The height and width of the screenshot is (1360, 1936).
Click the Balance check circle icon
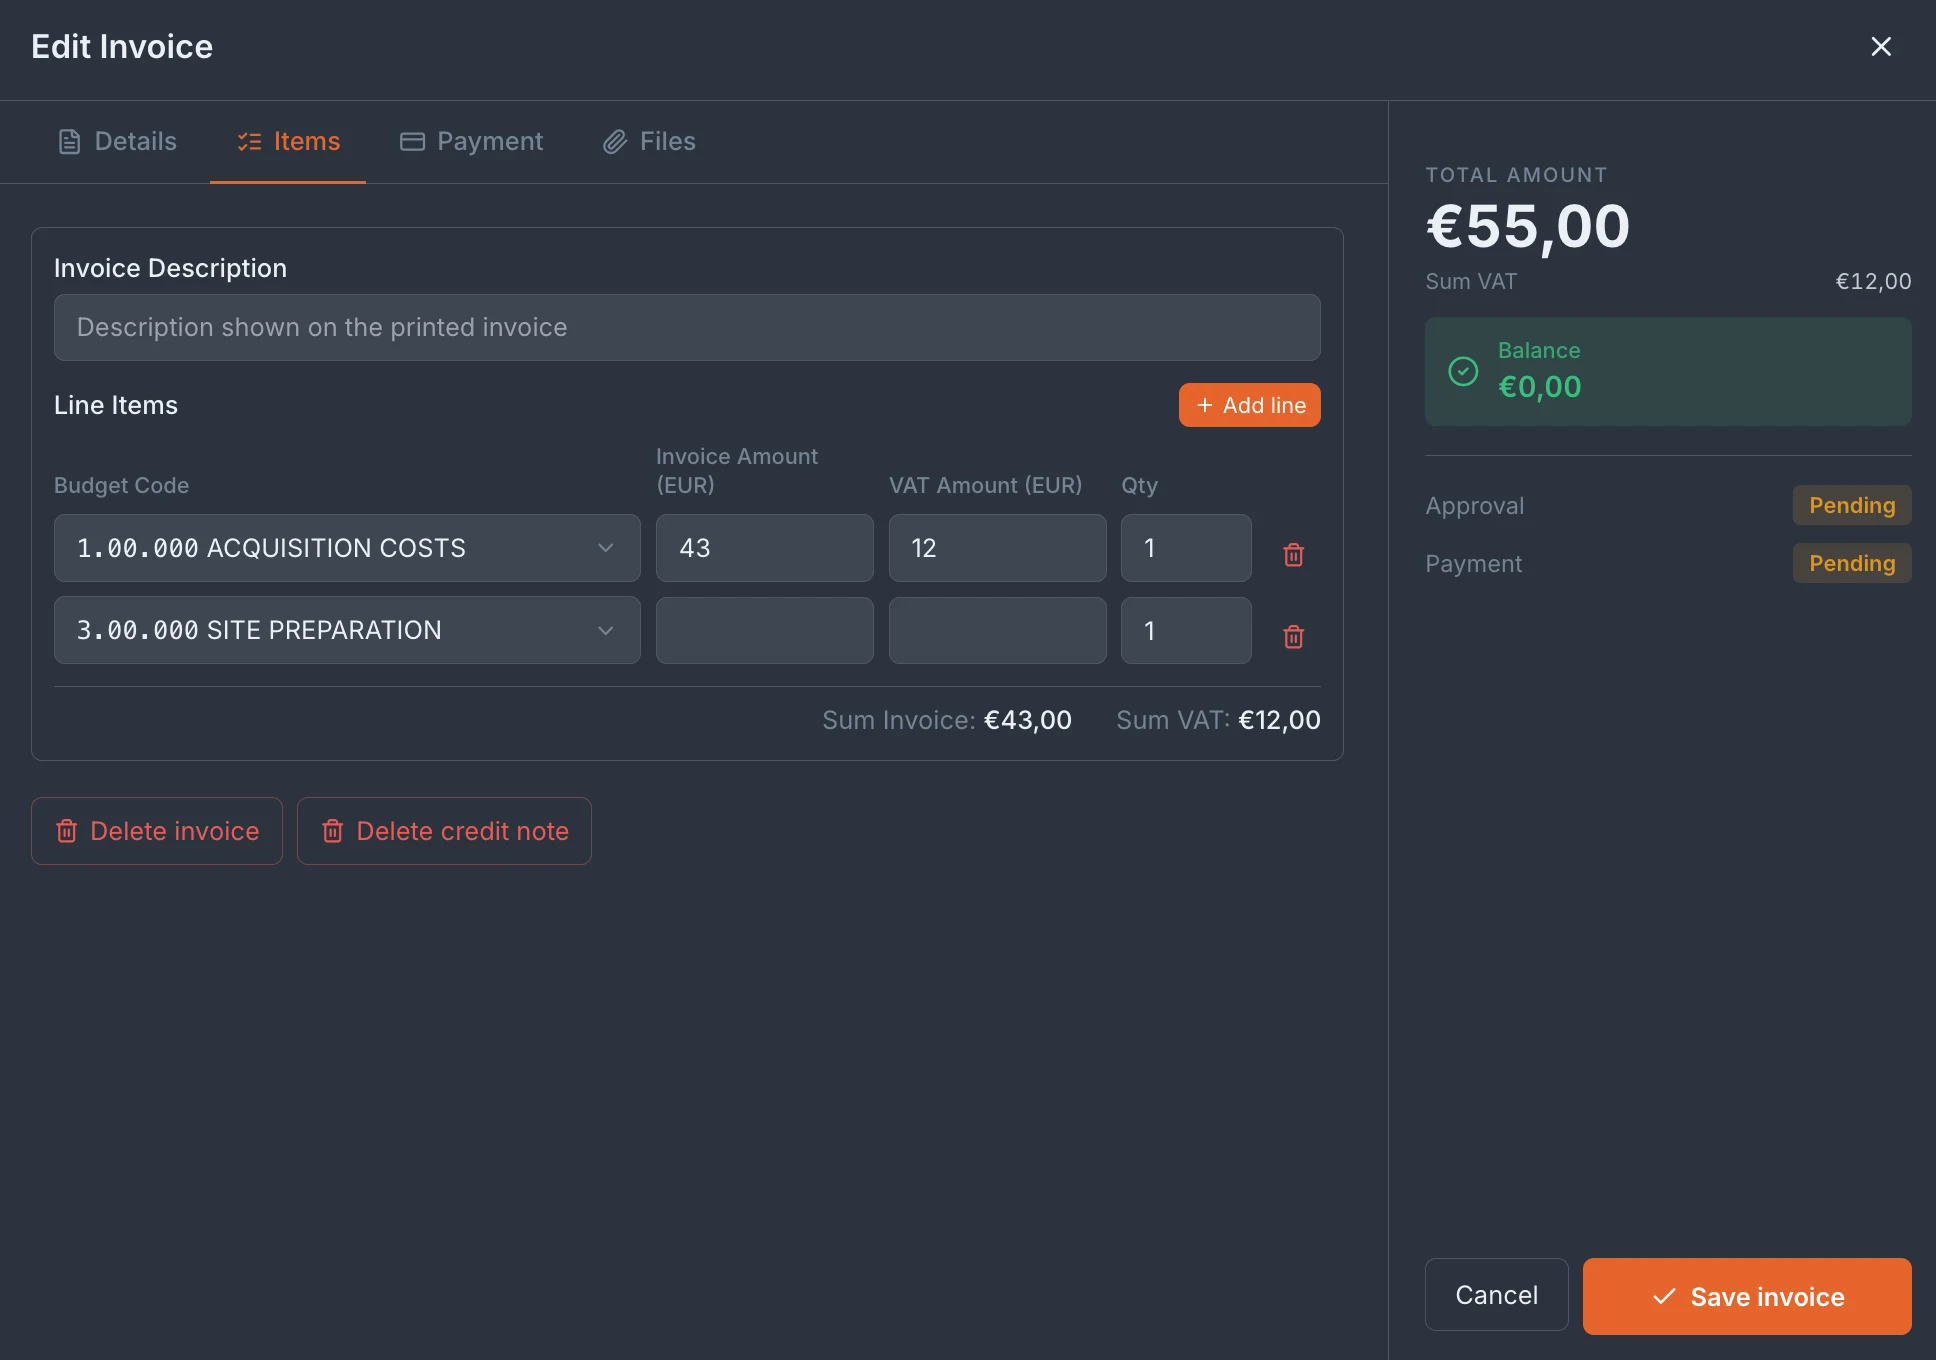point(1463,371)
